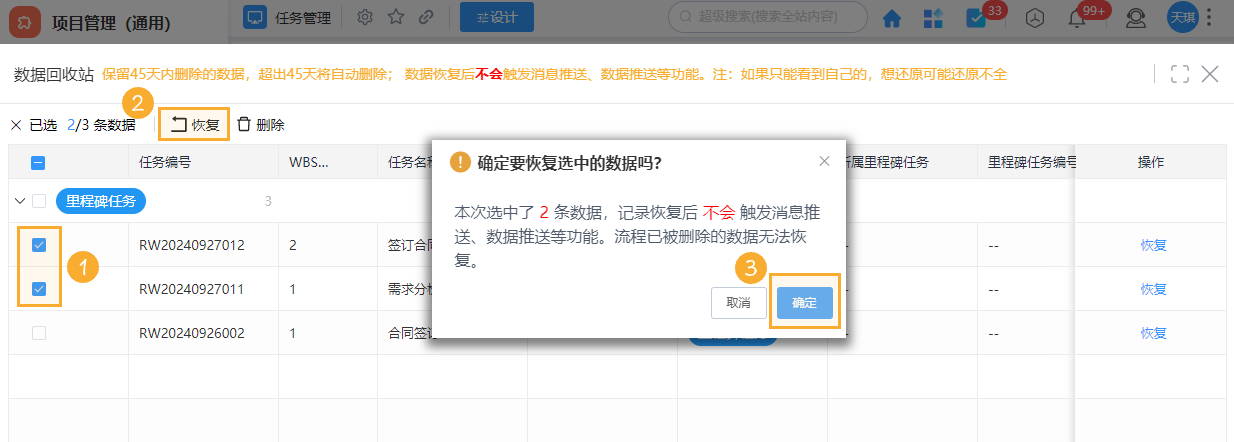Uncheck the row RW20240927012 checkbox

pos(39,245)
